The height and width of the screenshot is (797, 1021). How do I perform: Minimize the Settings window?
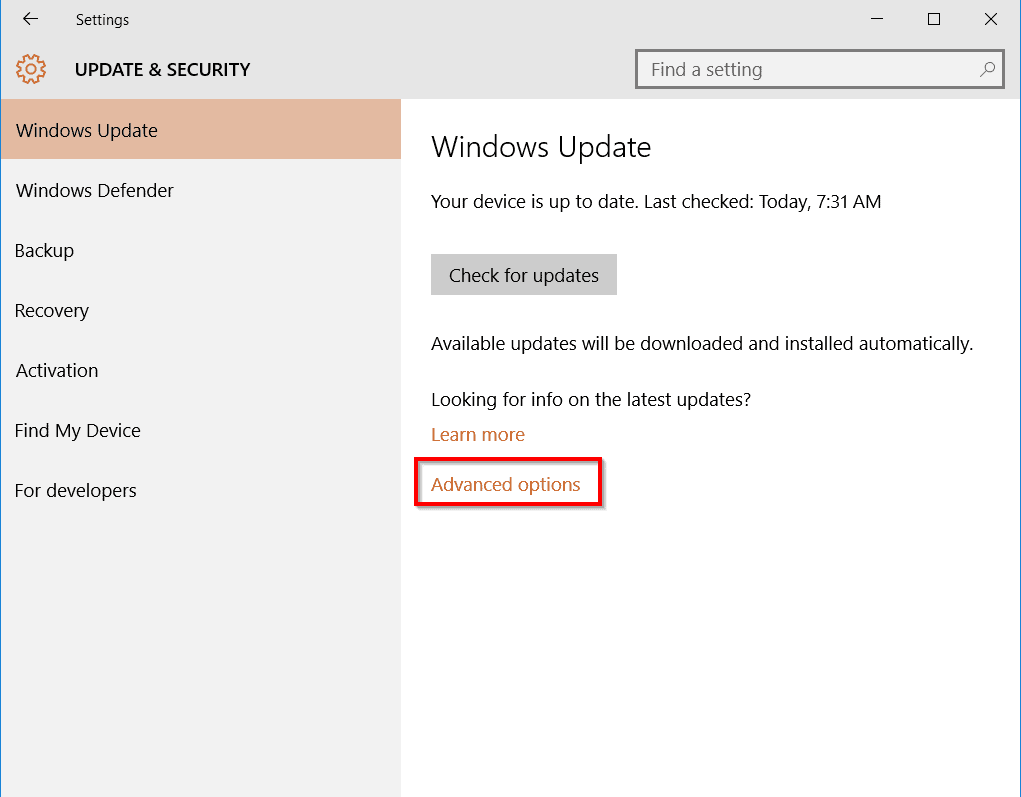click(x=877, y=19)
